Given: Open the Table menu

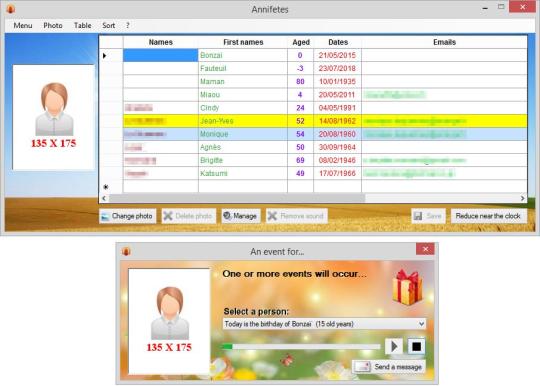Looking at the screenshot, I should coord(82,25).
